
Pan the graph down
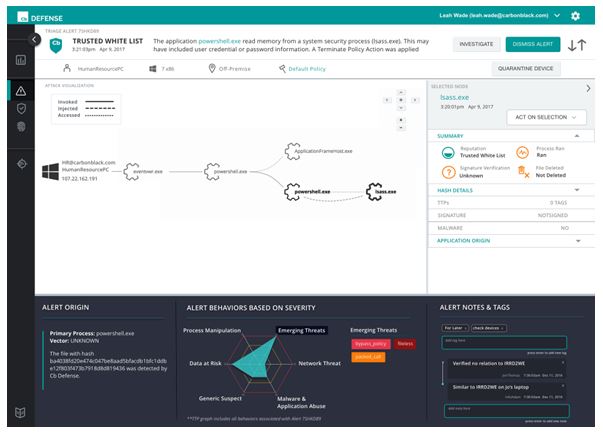pyautogui.click(x=401, y=108)
